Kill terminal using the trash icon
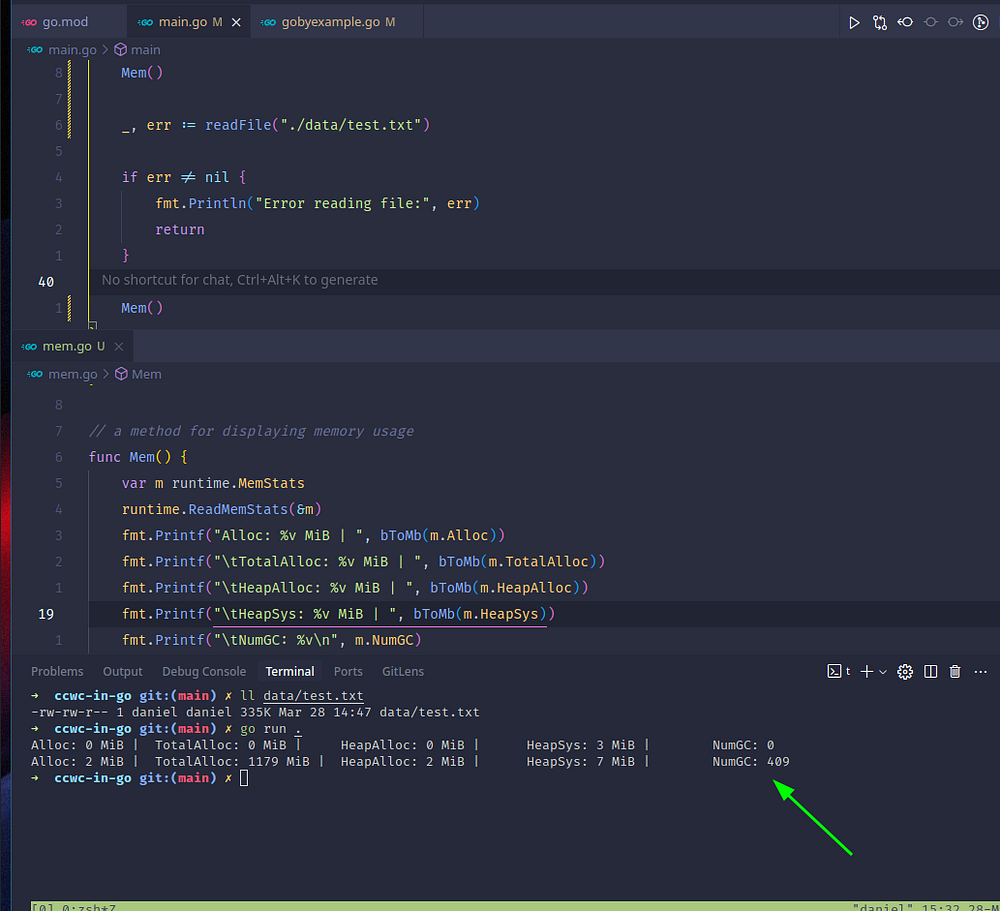The width and height of the screenshot is (1000, 911). coord(955,671)
